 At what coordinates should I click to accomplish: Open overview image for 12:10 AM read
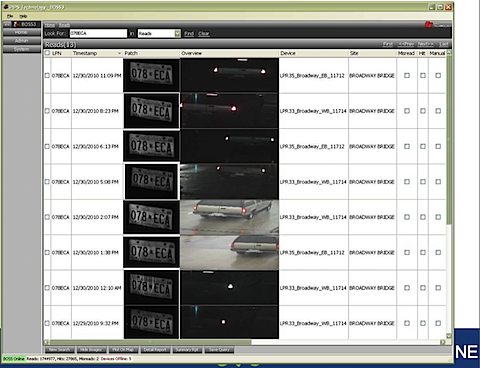[x=229, y=288]
